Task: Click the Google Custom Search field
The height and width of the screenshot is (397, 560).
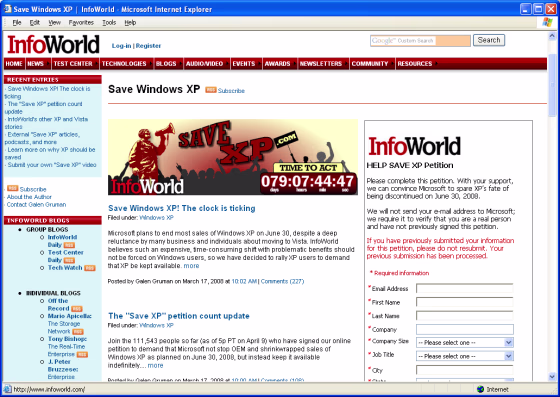Action: pyautogui.click(x=420, y=41)
